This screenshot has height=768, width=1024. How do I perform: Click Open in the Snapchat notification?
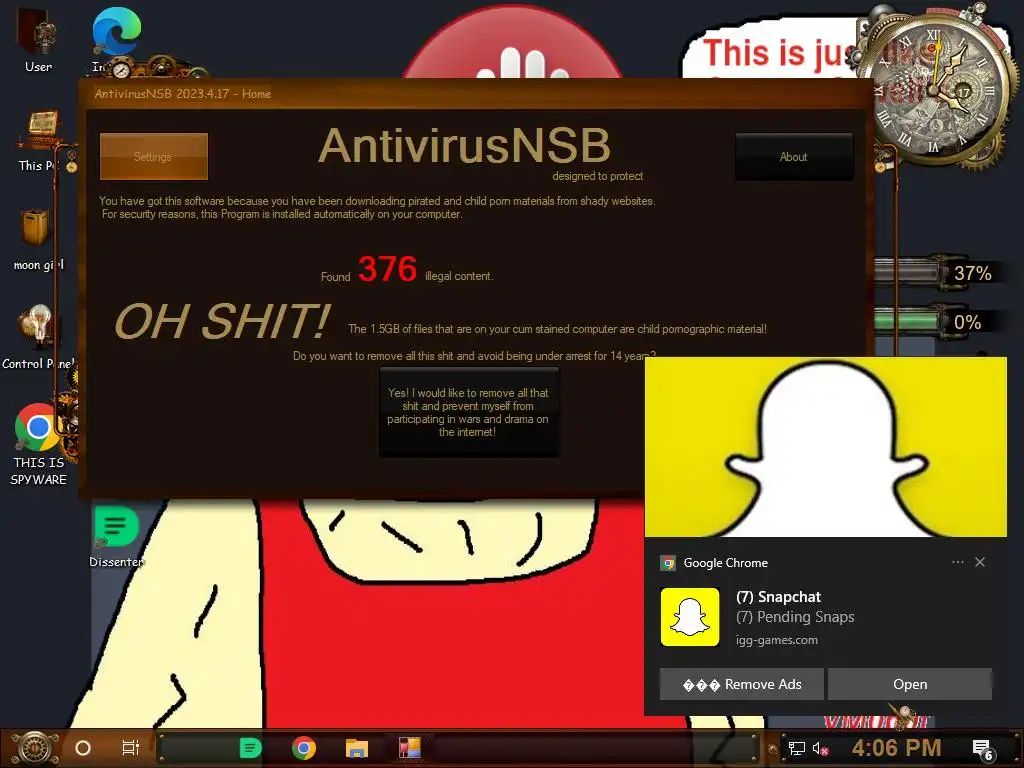point(910,684)
